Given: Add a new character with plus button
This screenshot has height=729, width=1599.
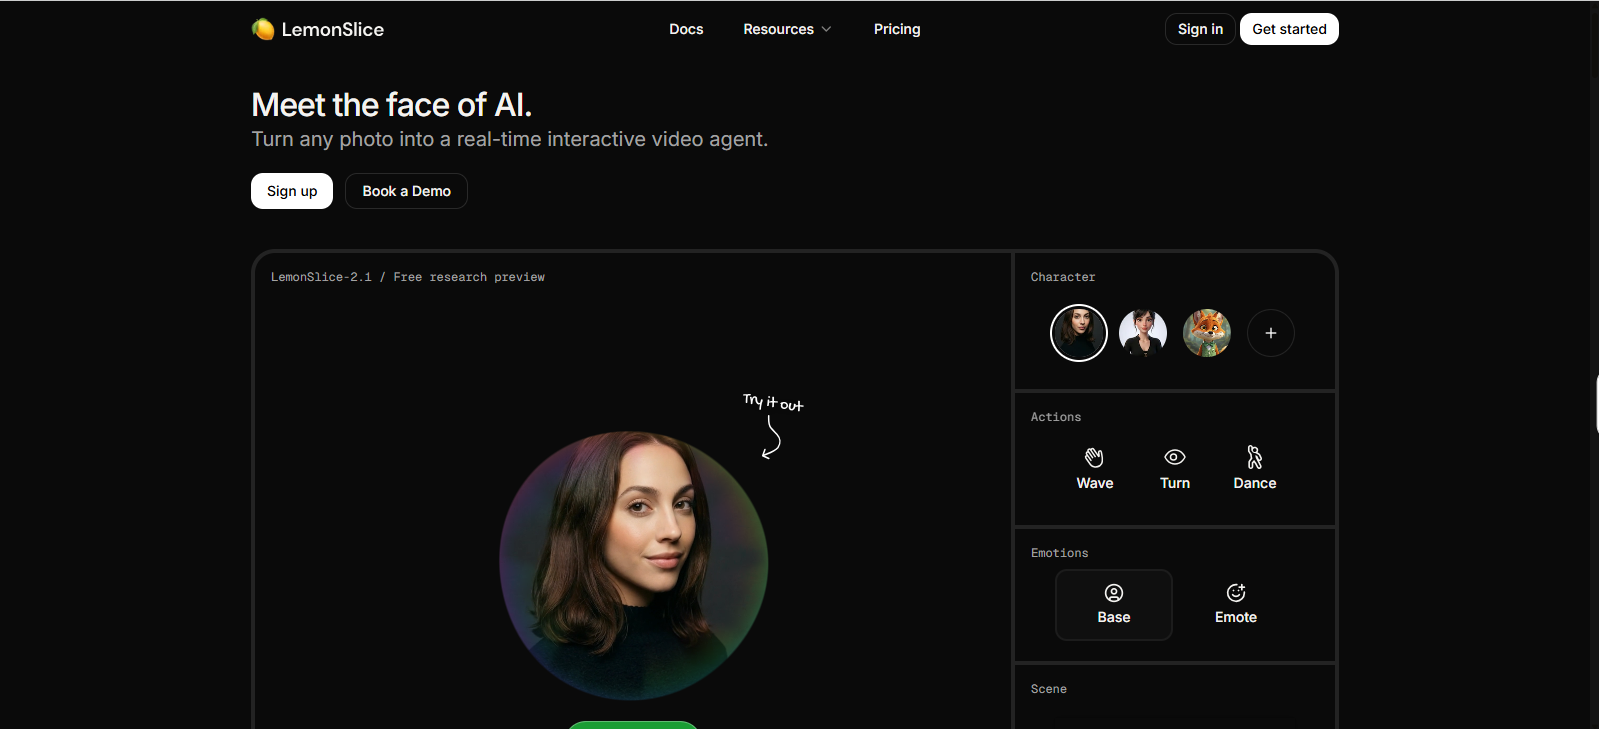Looking at the screenshot, I should click(1271, 333).
